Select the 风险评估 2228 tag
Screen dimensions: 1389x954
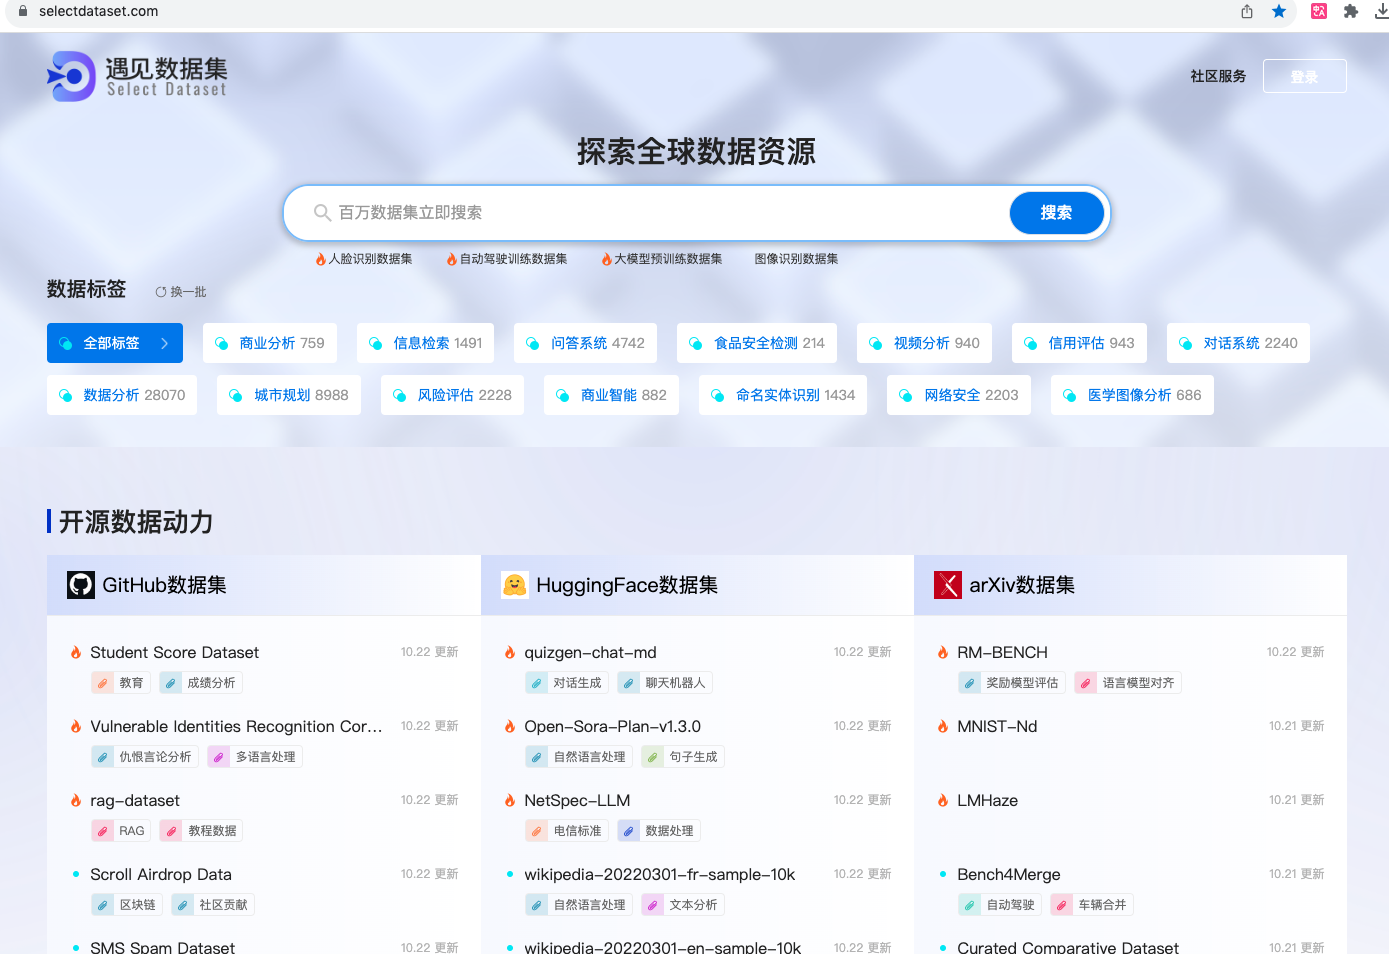[452, 395]
